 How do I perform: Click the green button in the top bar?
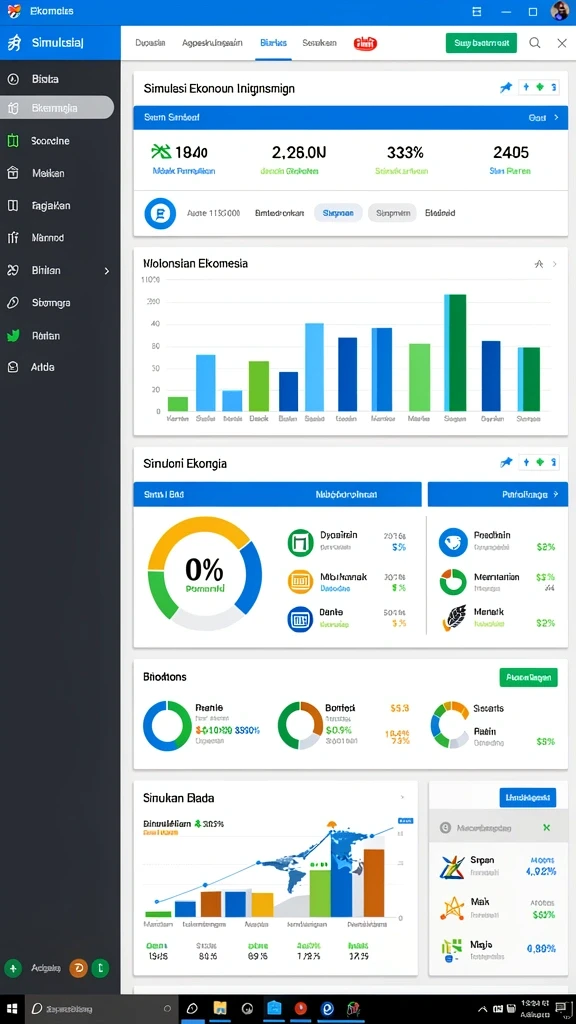(x=481, y=43)
